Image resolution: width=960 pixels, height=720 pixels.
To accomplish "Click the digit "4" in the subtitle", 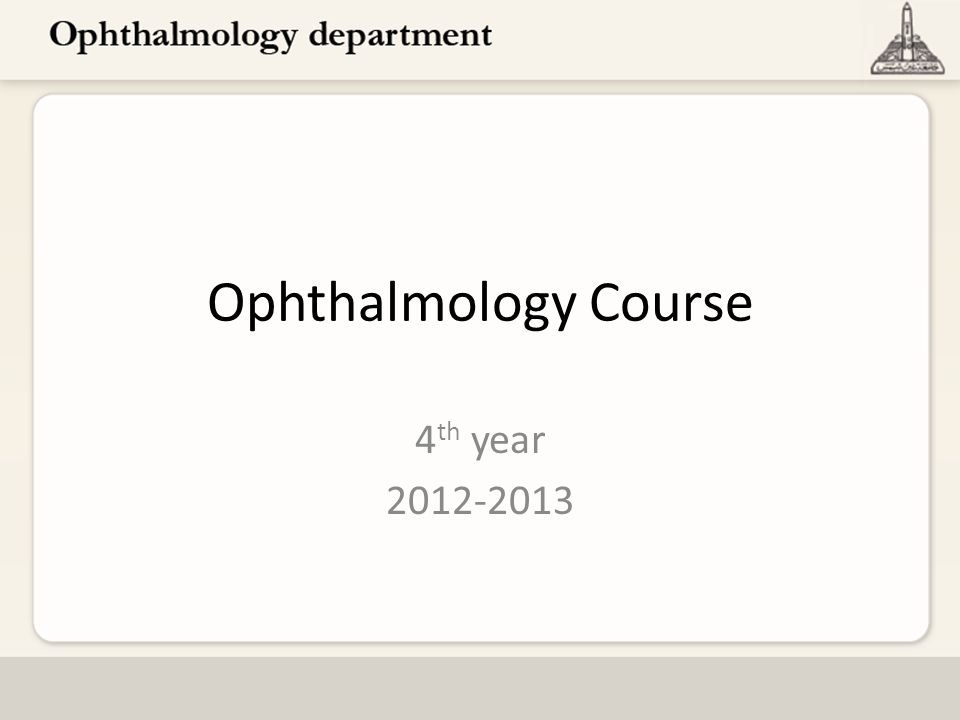I will point(425,440).
